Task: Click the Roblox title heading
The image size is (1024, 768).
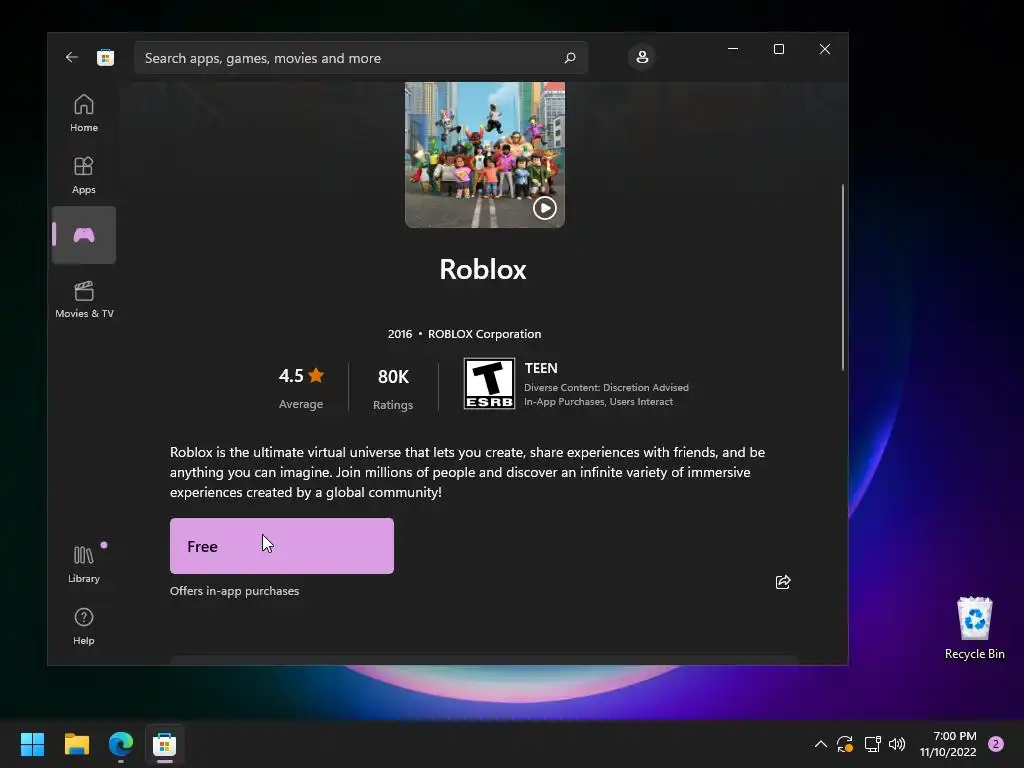Action: pos(483,270)
